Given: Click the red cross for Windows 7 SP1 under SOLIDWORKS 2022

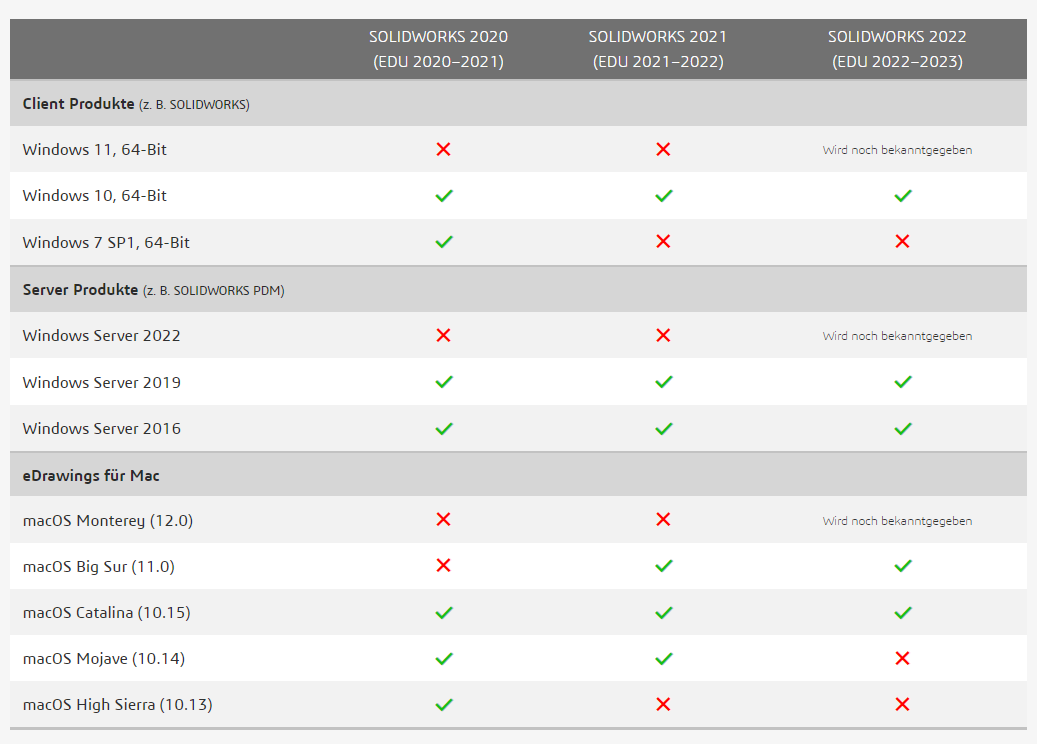Looking at the screenshot, I should [902, 241].
